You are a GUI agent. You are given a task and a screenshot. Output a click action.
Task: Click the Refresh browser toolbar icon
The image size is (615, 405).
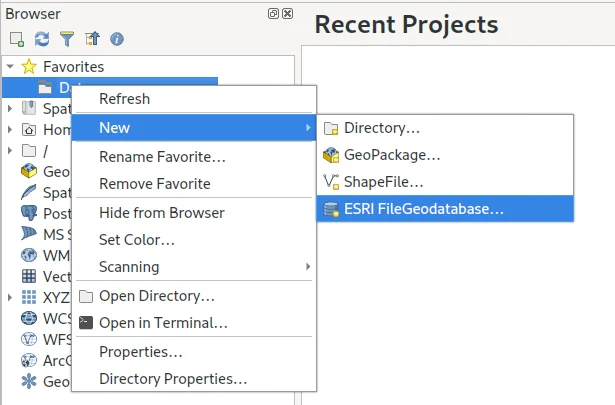(41, 39)
